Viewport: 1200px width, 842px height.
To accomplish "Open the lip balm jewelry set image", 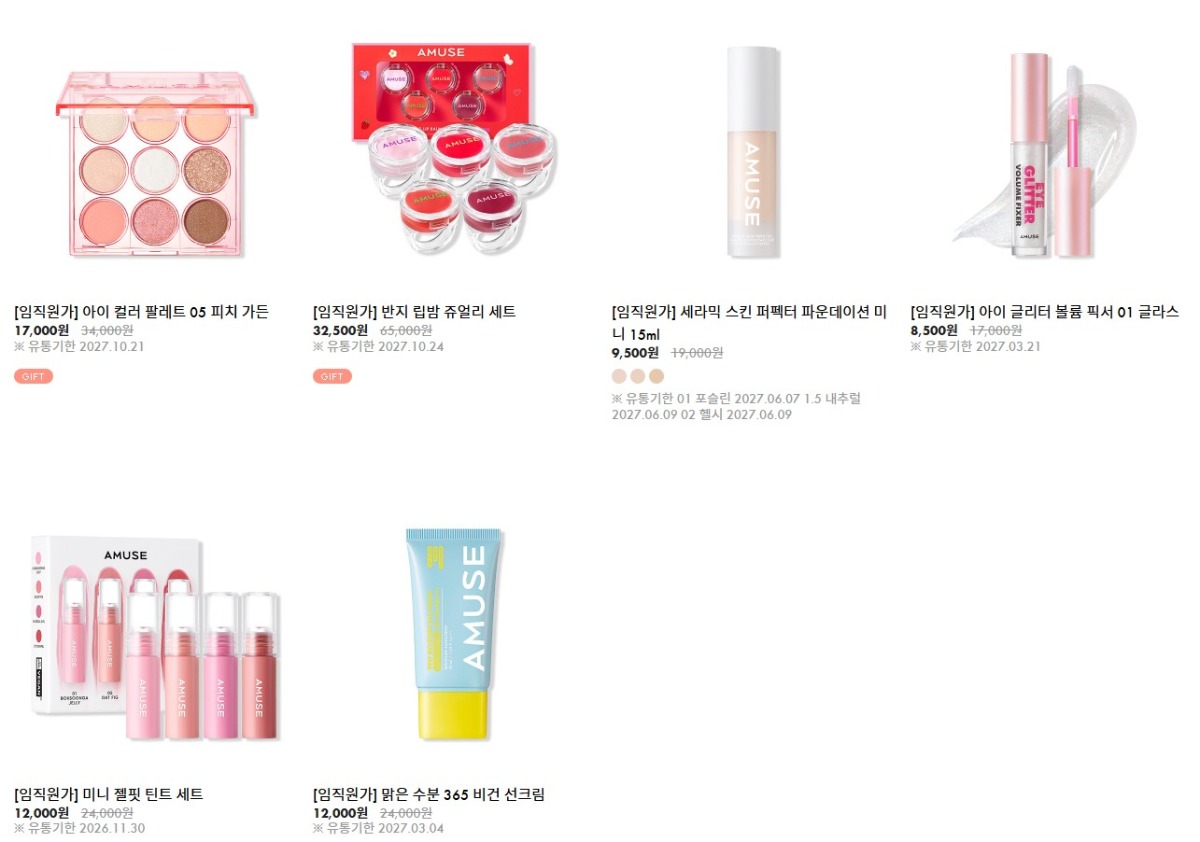I will pyautogui.click(x=449, y=149).
